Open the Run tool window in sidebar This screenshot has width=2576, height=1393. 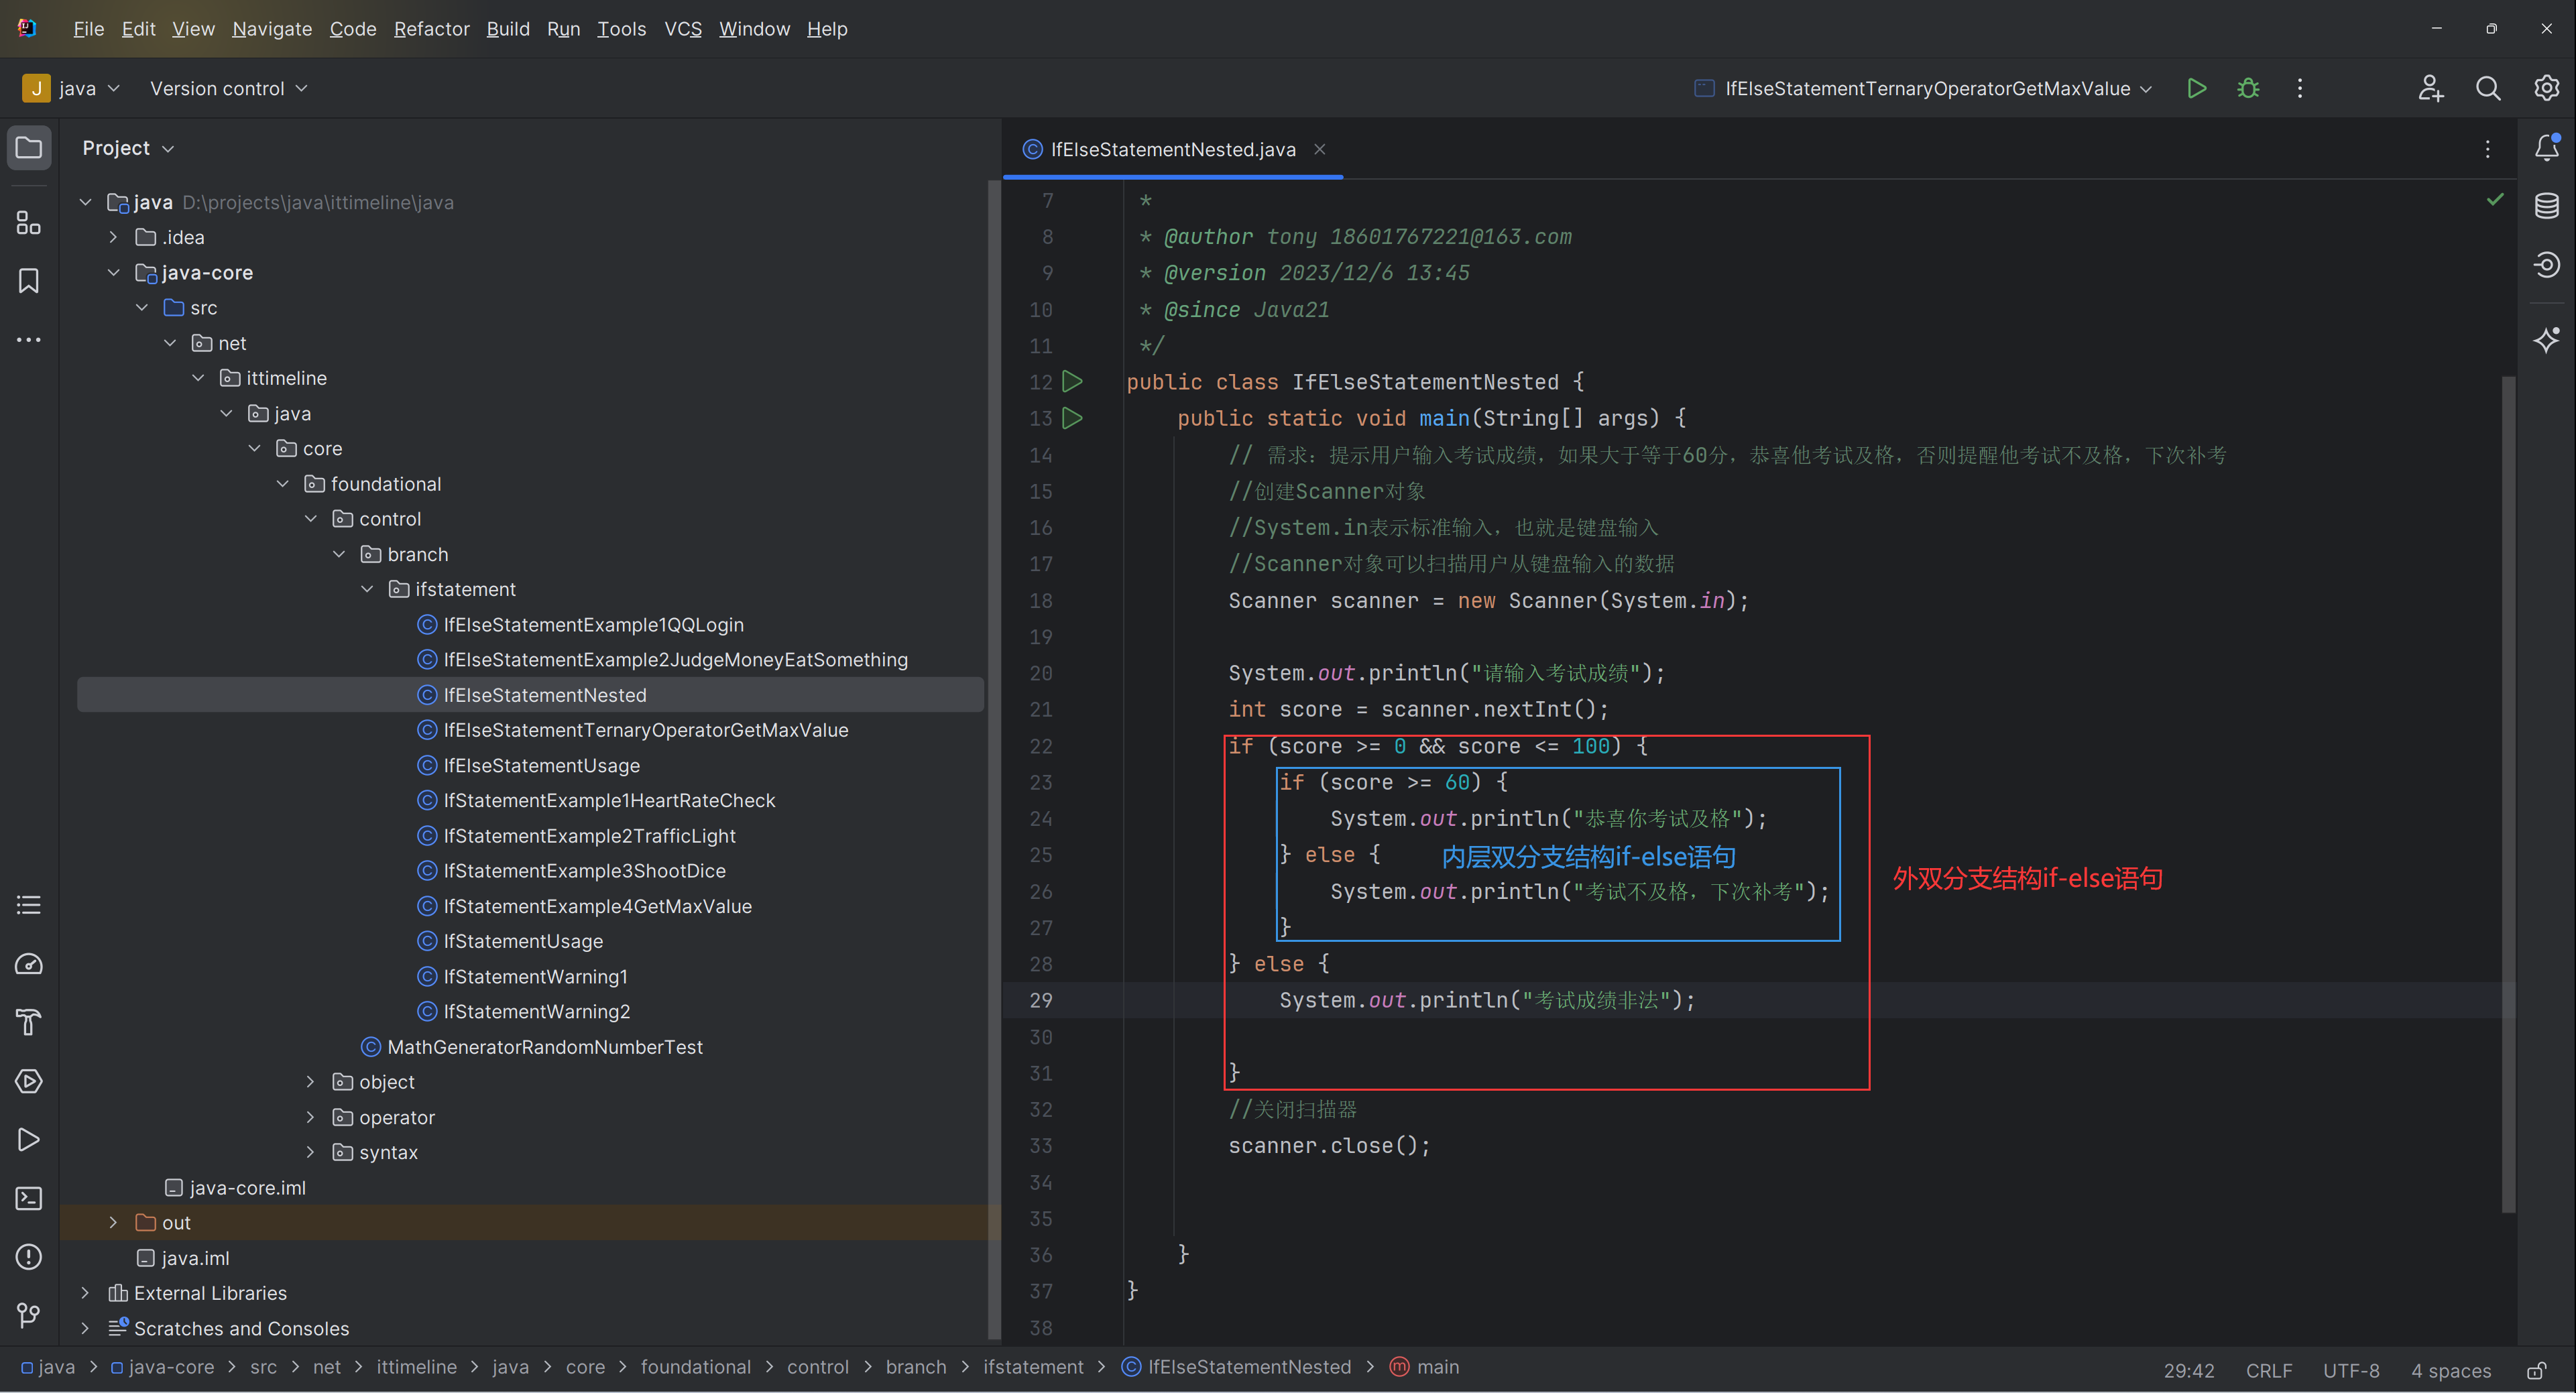(x=29, y=1140)
